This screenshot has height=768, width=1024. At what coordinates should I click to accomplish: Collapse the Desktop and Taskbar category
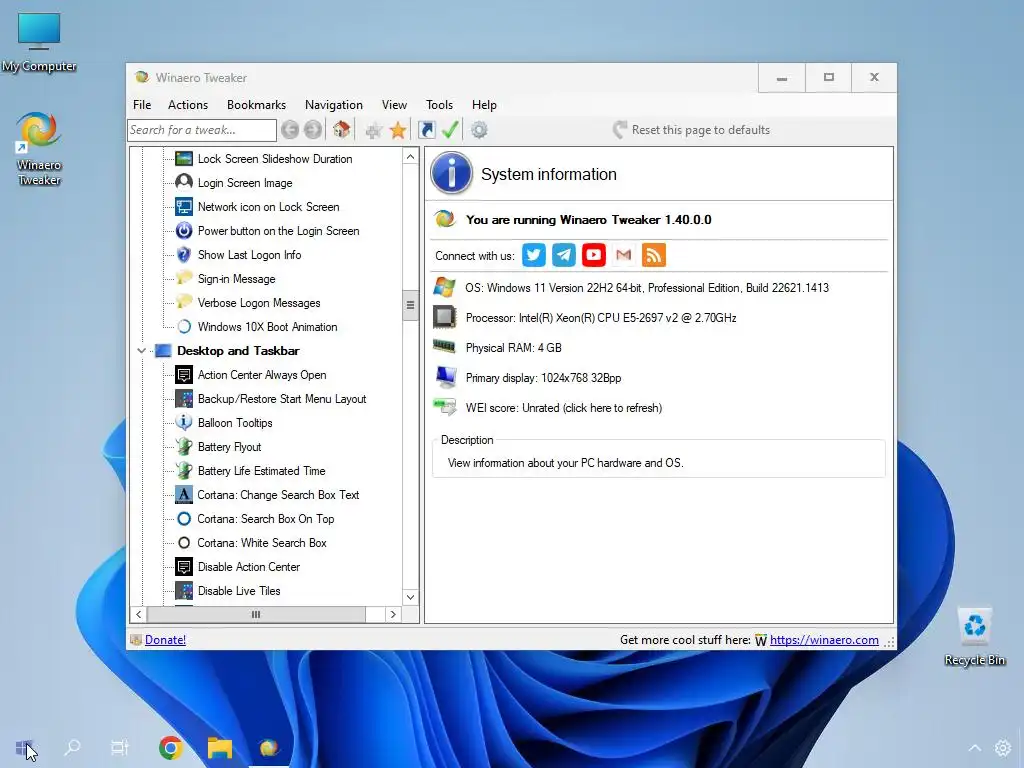click(x=141, y=351)
